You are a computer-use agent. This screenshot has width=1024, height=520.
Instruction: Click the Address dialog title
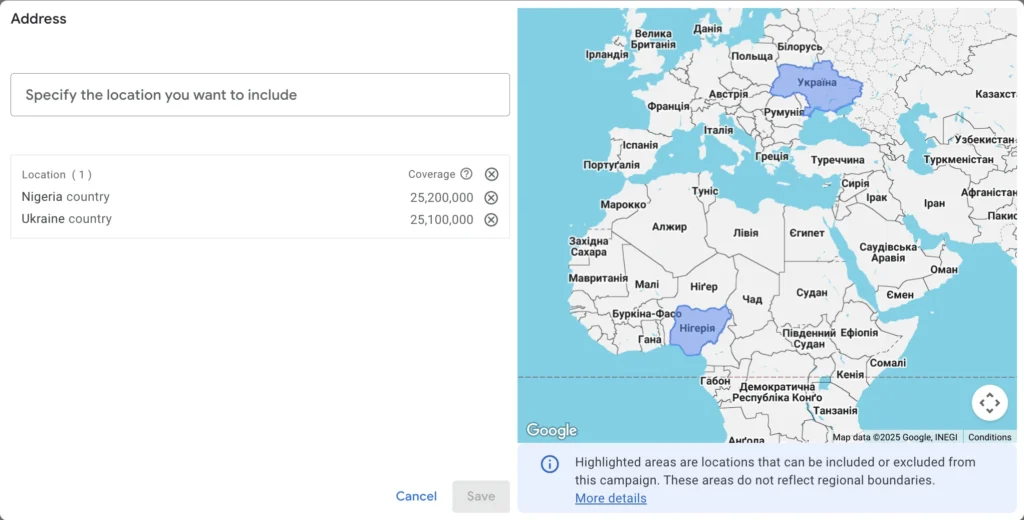[39, 18]
